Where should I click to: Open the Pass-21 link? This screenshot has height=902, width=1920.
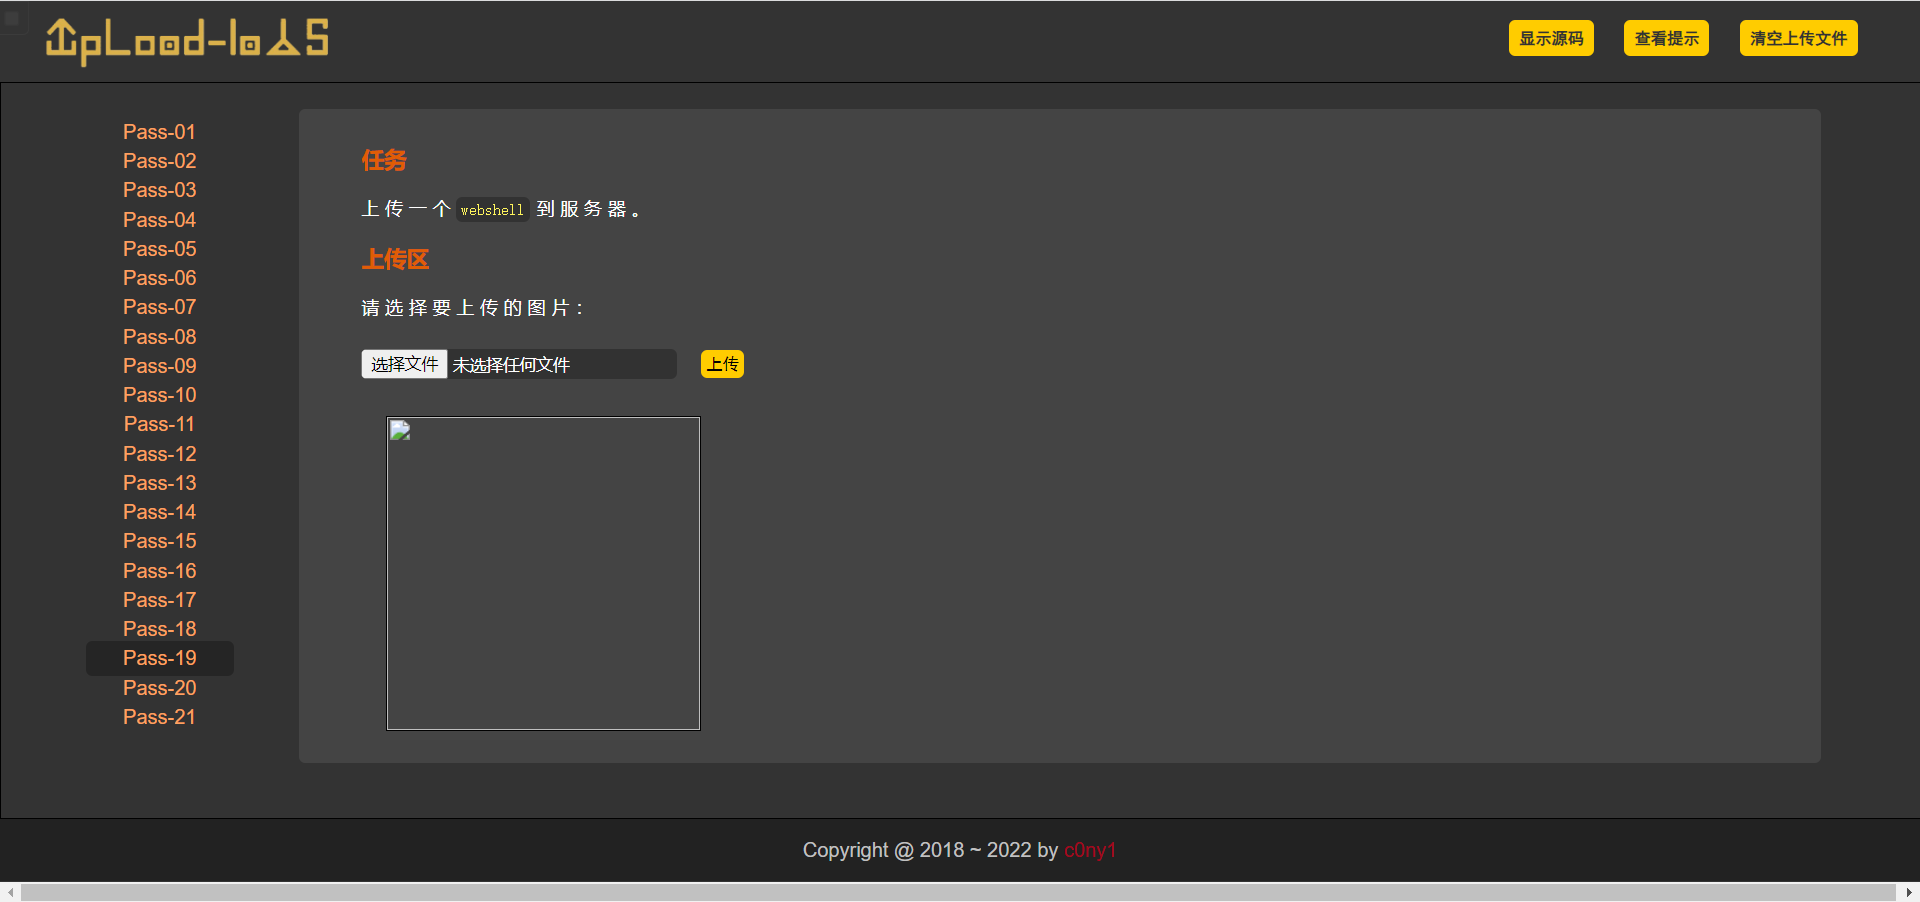point(159,717)
